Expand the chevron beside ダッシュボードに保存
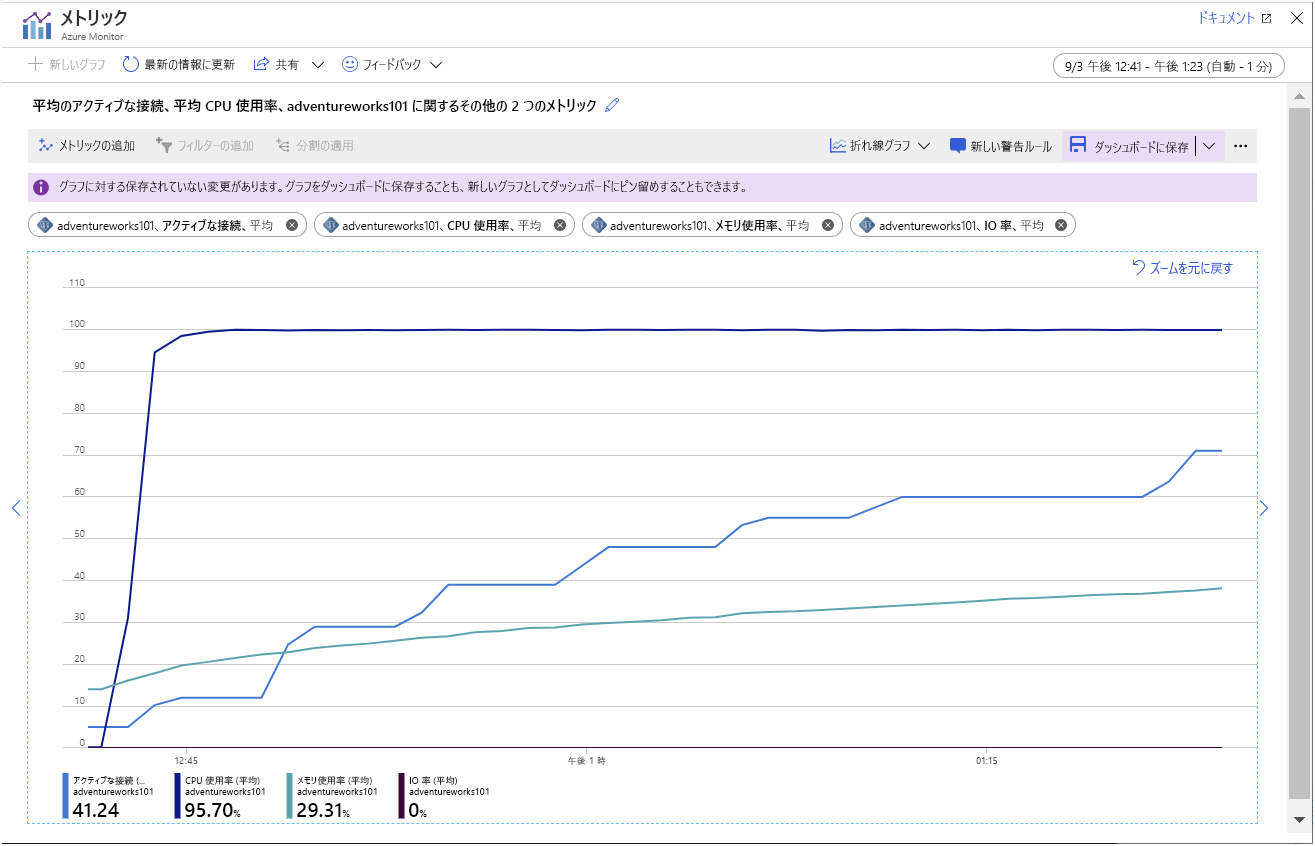This screenshot has height=846, width=1315. [x=1209, y=145]
